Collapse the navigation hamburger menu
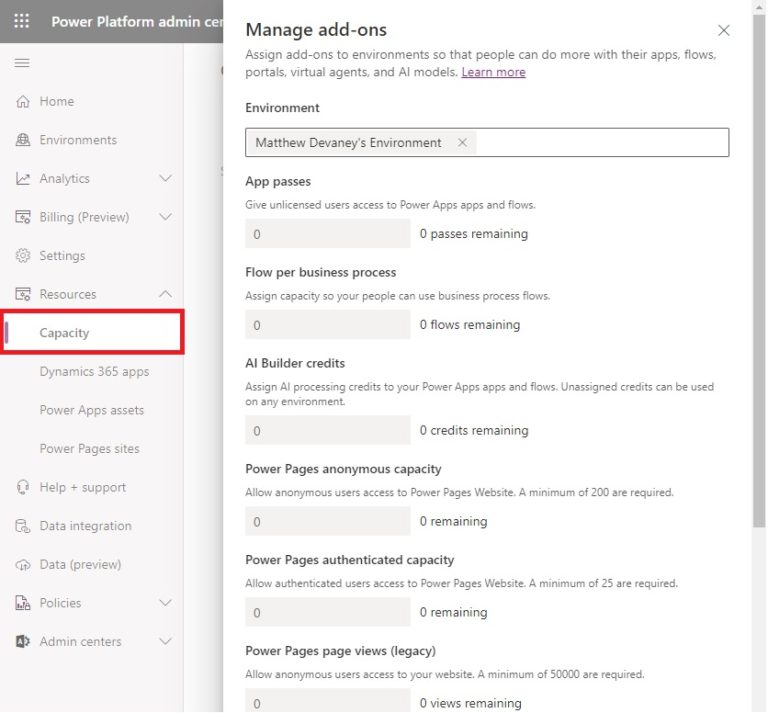Viewport: 768px width, 713px height. click(x=22, y=63)
